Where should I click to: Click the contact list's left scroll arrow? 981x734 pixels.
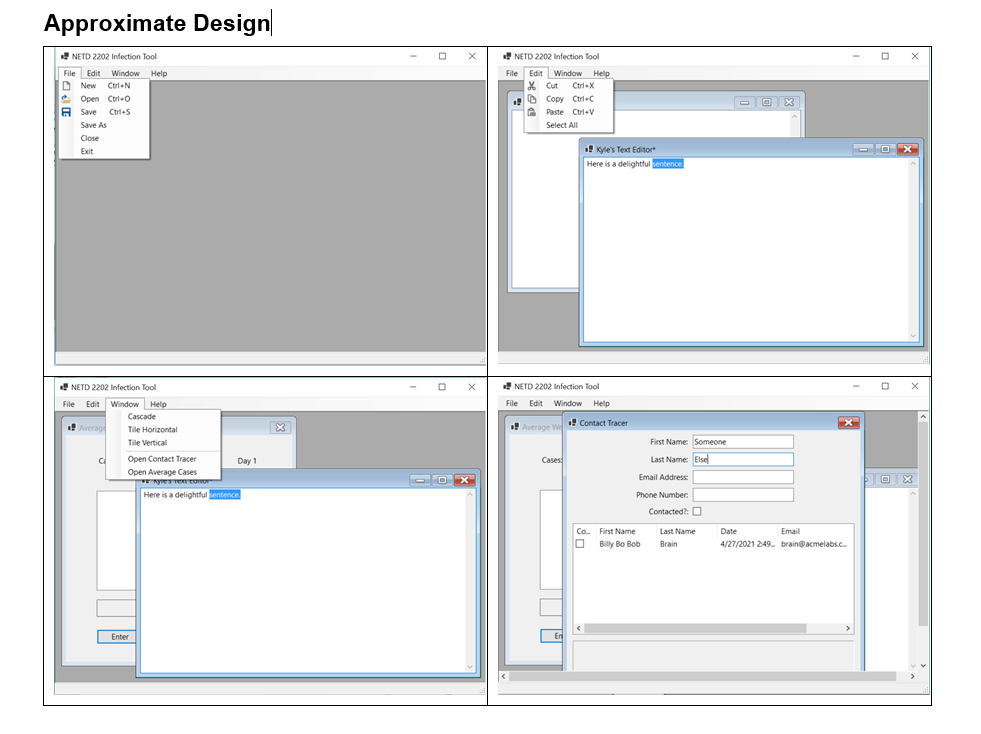coord(579,628)
